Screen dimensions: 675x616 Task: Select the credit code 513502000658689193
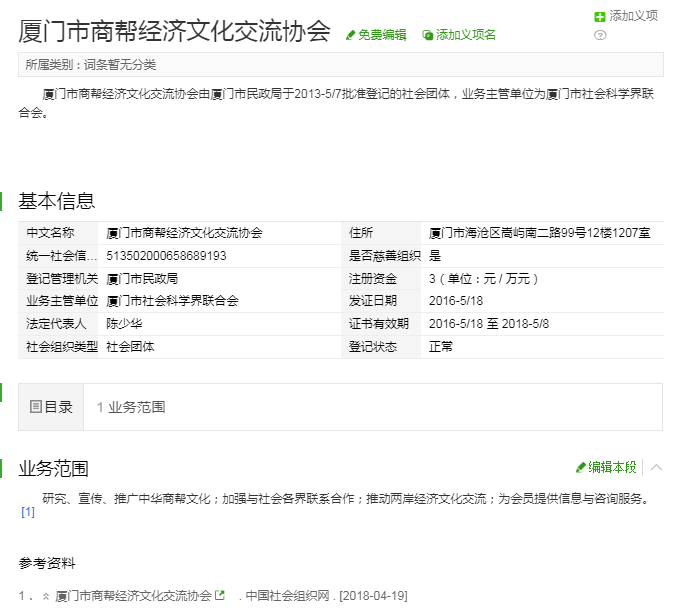click(166, 256)
